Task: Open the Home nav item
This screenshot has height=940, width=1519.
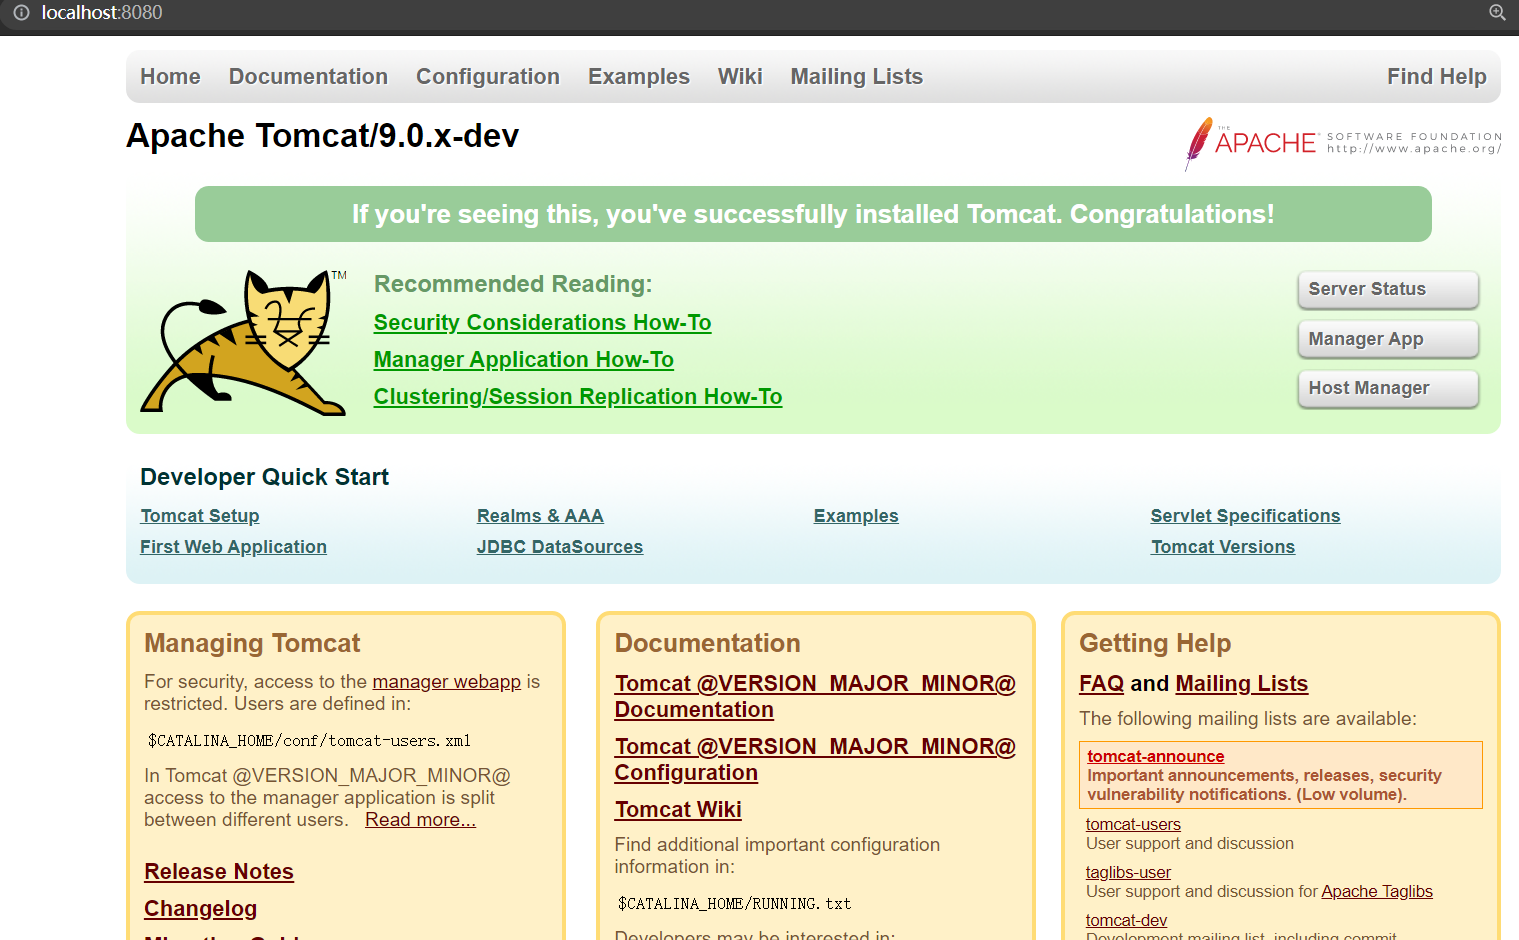Action: coord(170,77)
